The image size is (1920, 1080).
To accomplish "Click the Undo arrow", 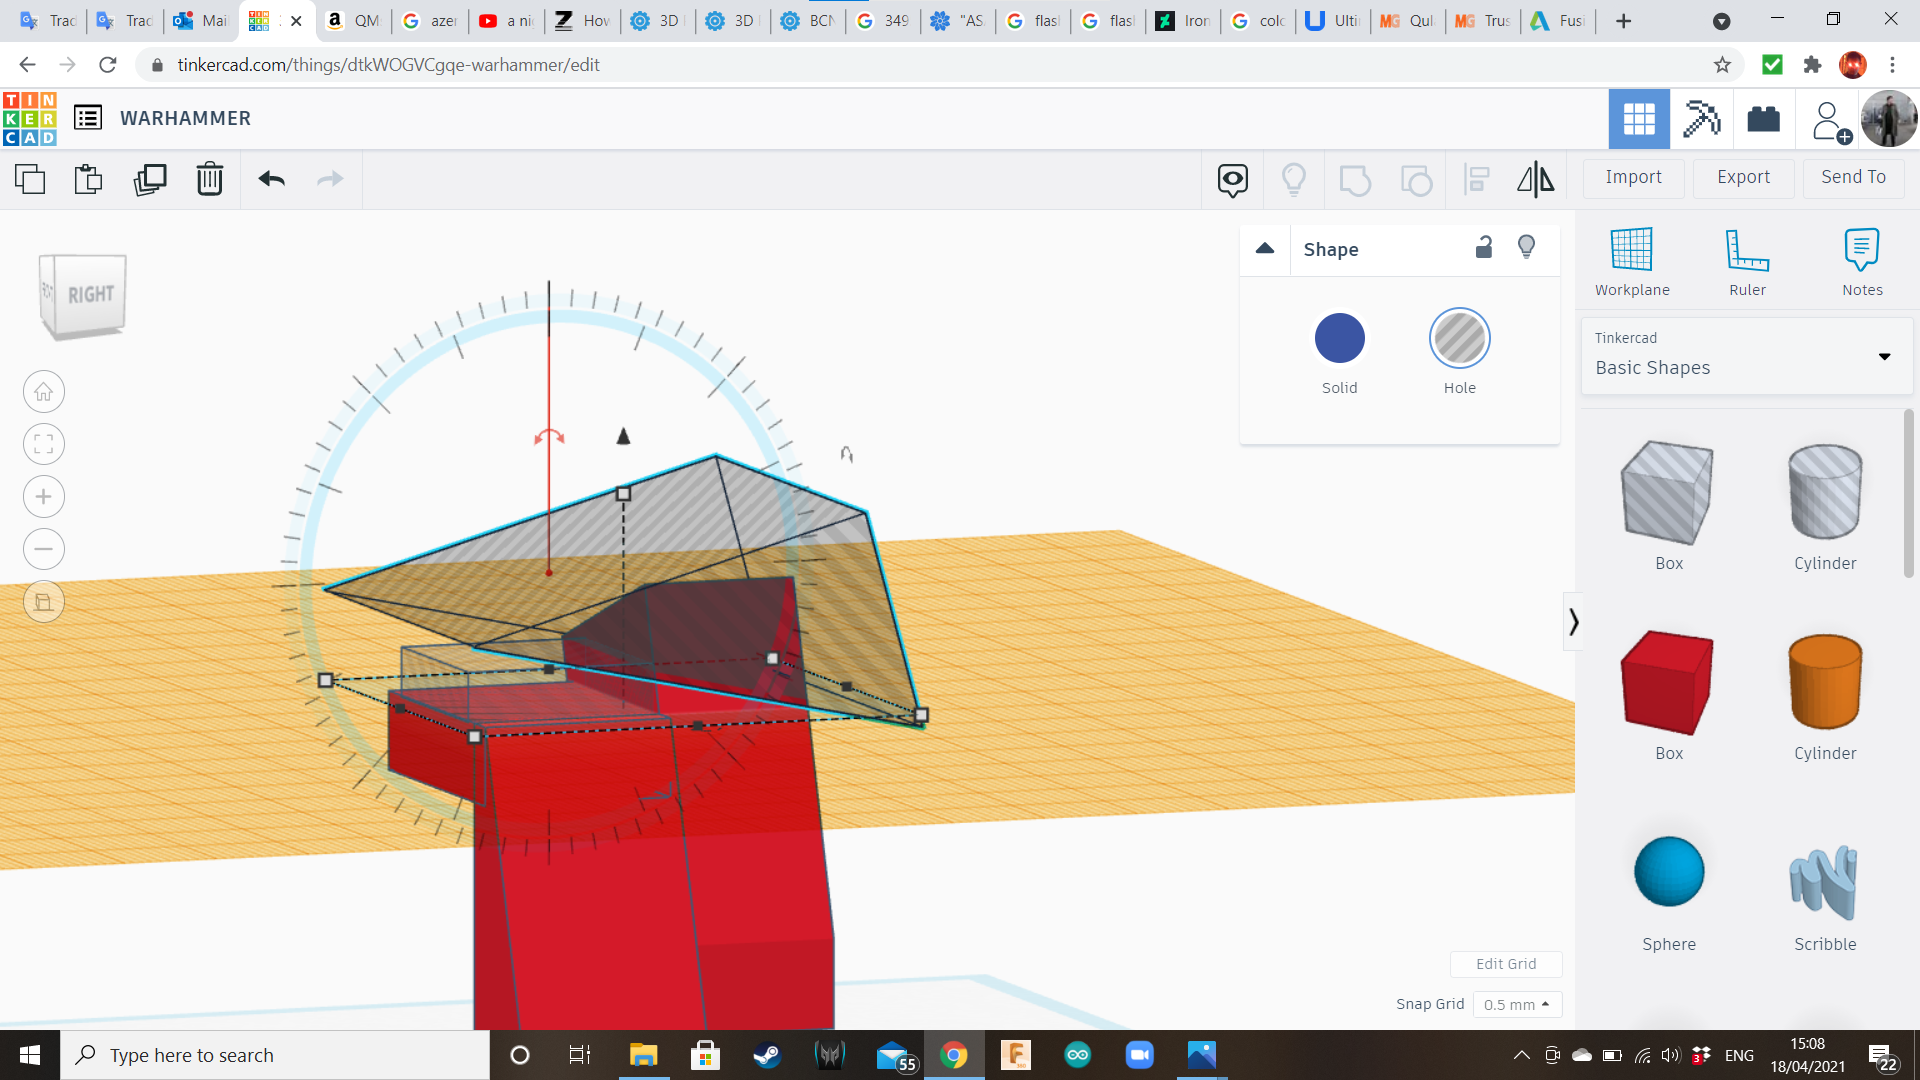I will pos(271,179).
